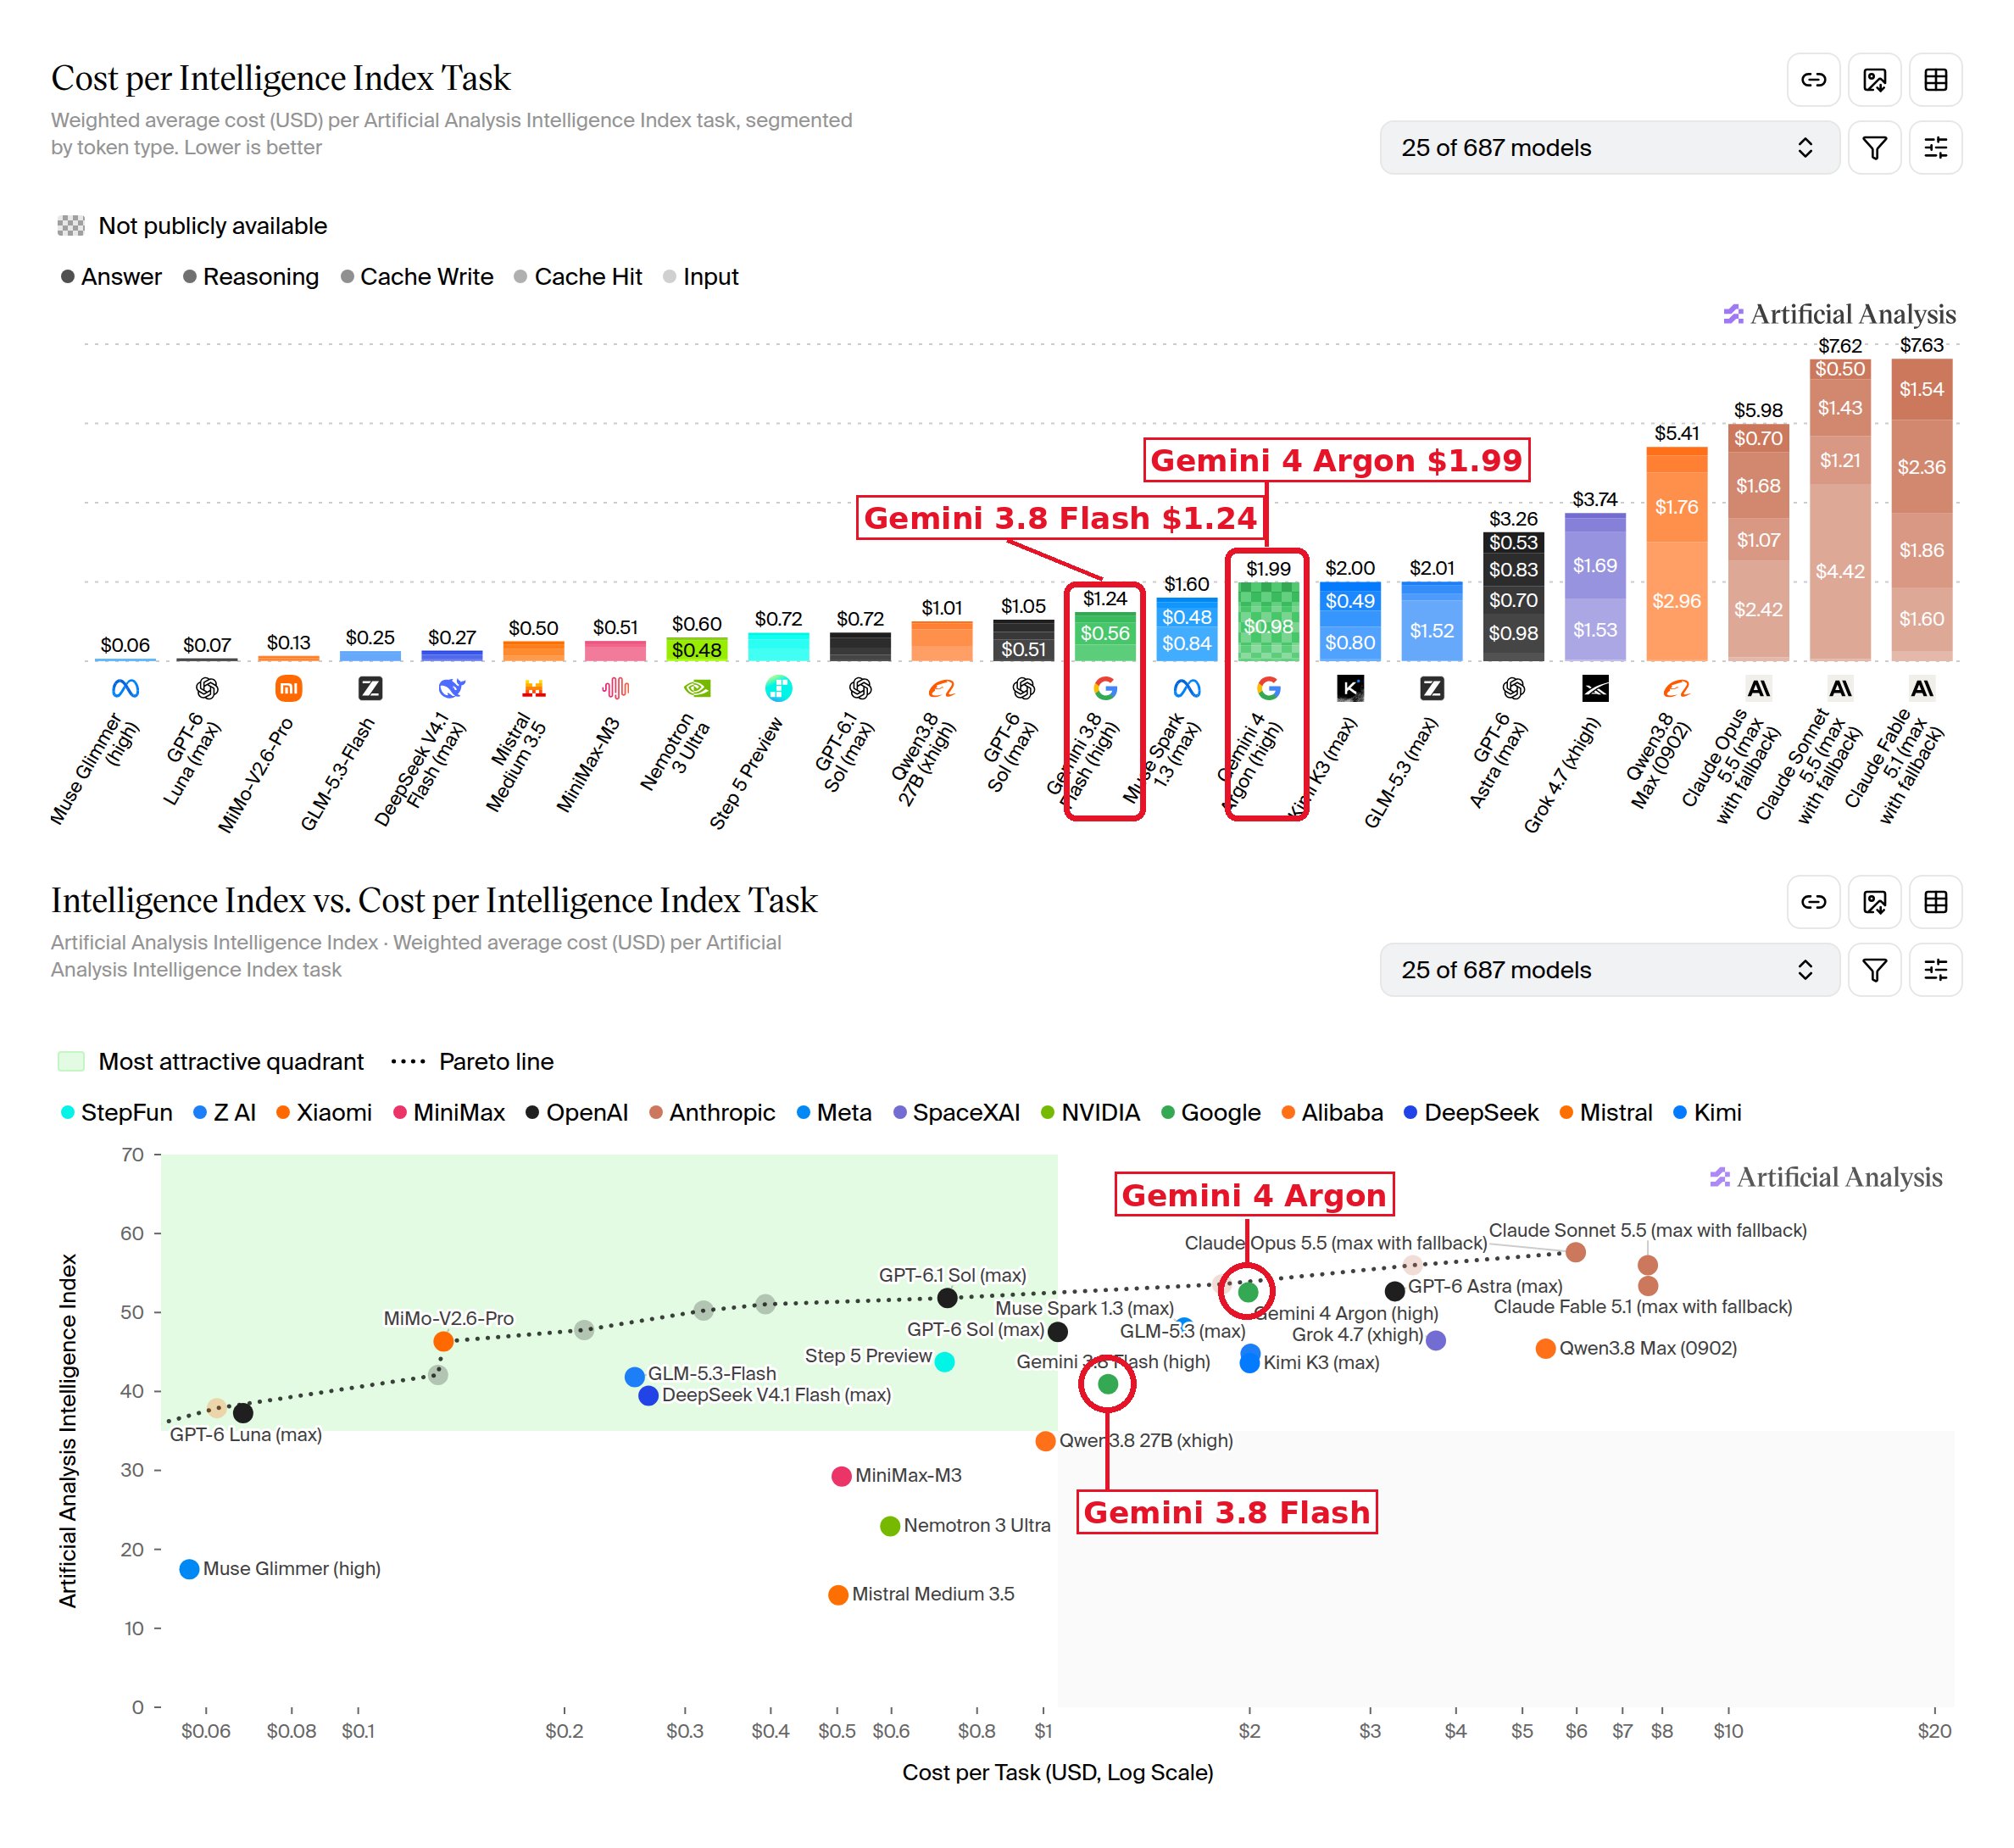
Task: Open the top '25 of 687 models' dropdown
Action: (1609, 148)
